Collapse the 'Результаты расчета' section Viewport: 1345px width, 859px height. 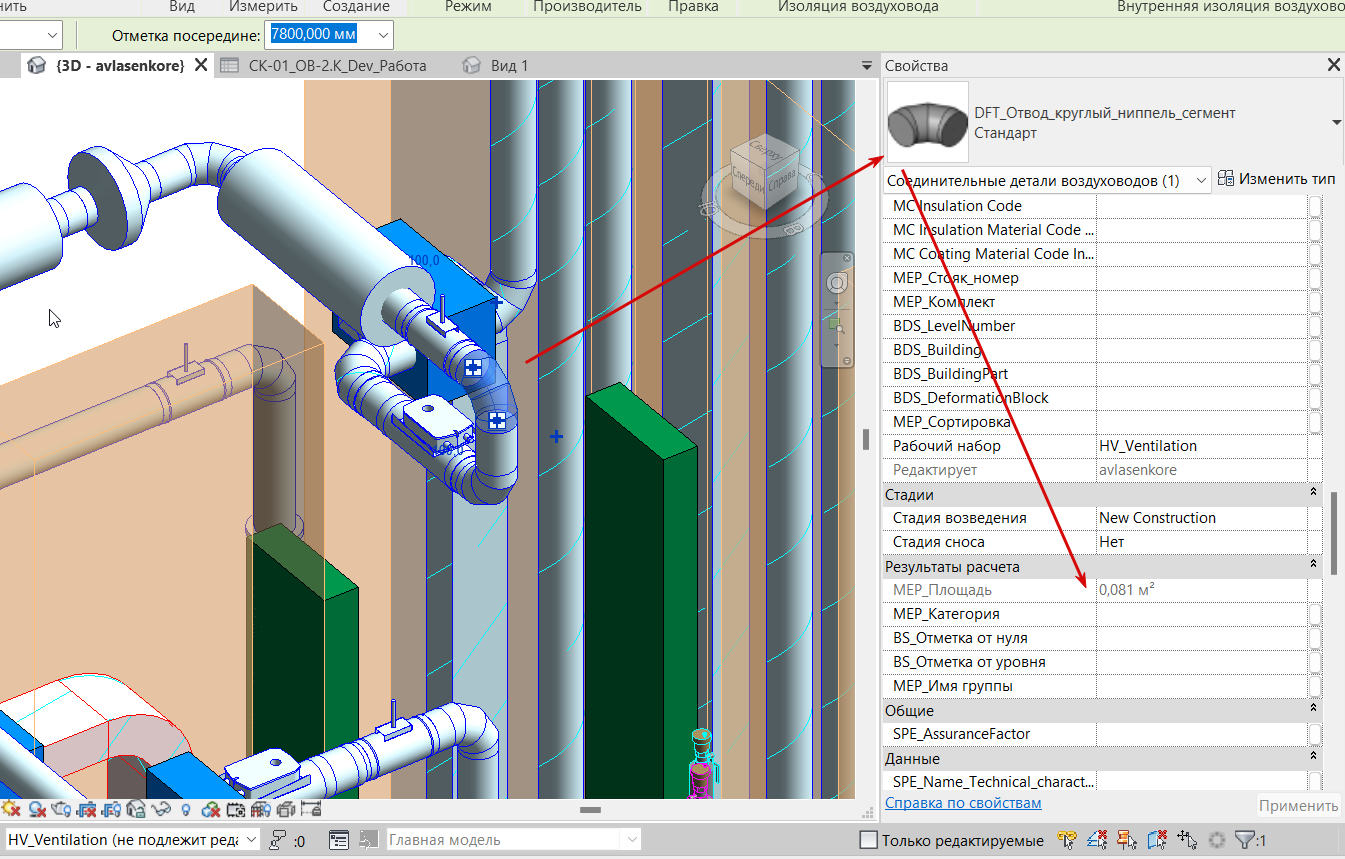click(x=1313, y=566)
